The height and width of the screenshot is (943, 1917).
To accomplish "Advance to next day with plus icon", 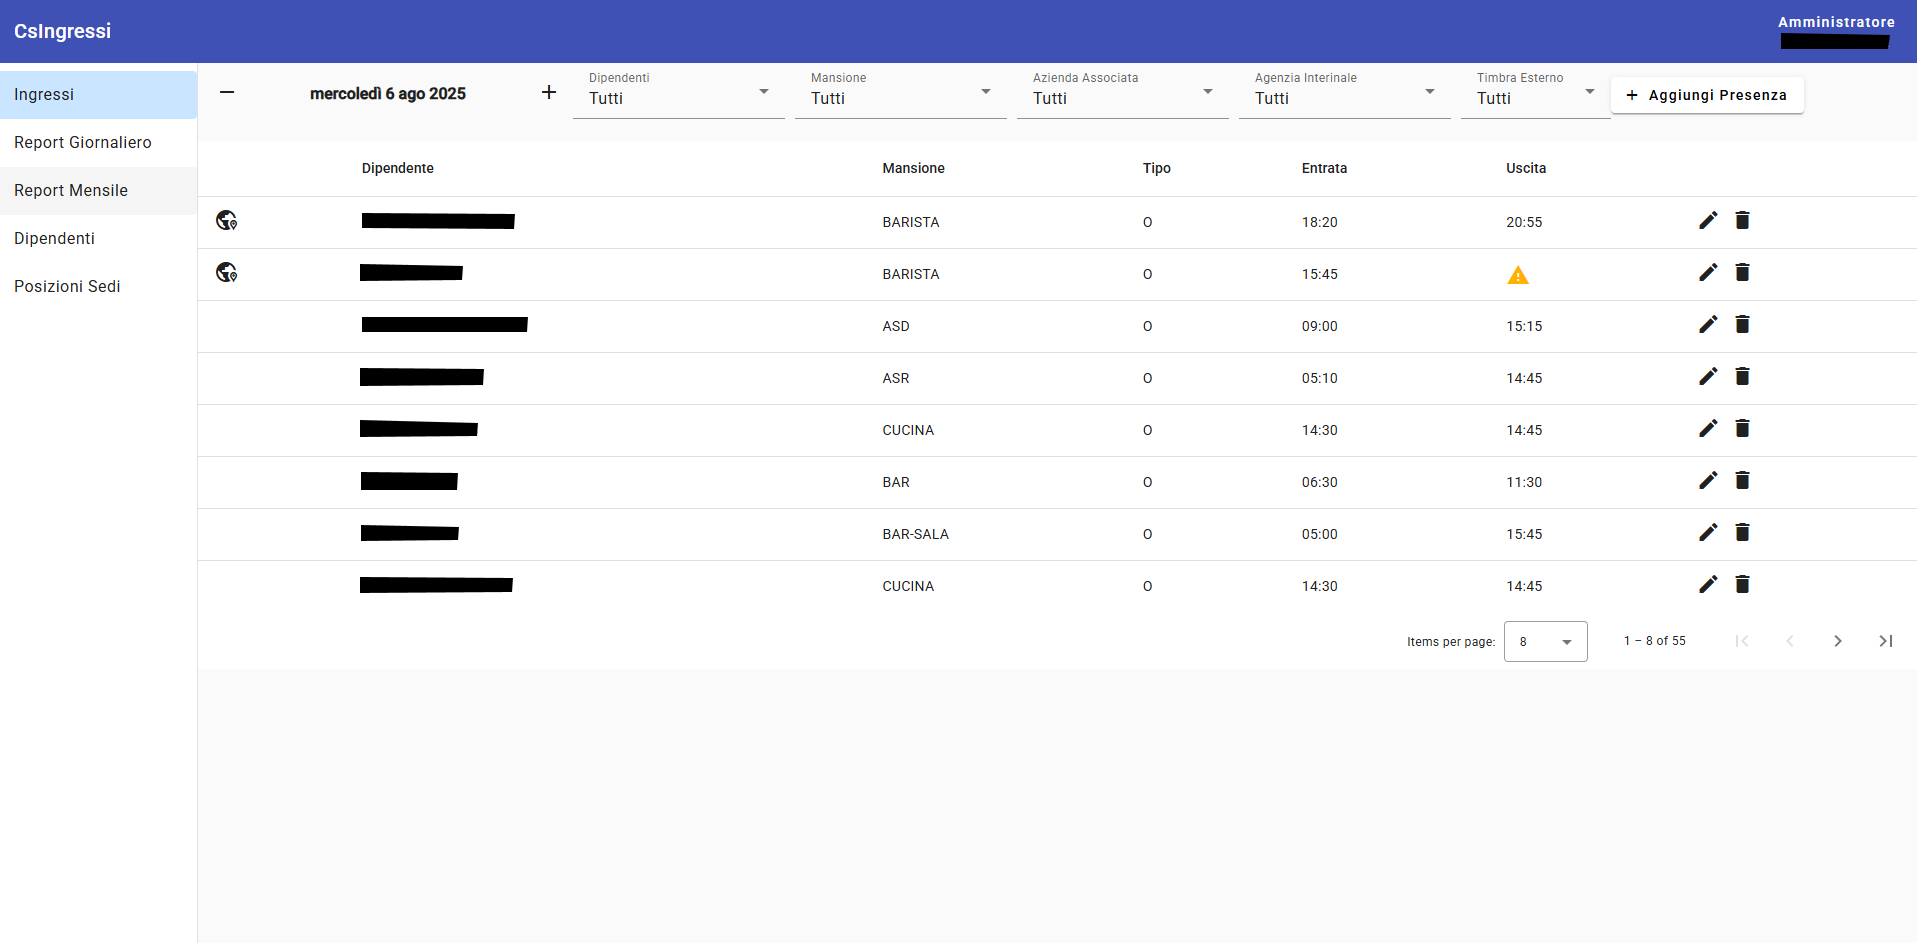I will [x=549, y=92].
